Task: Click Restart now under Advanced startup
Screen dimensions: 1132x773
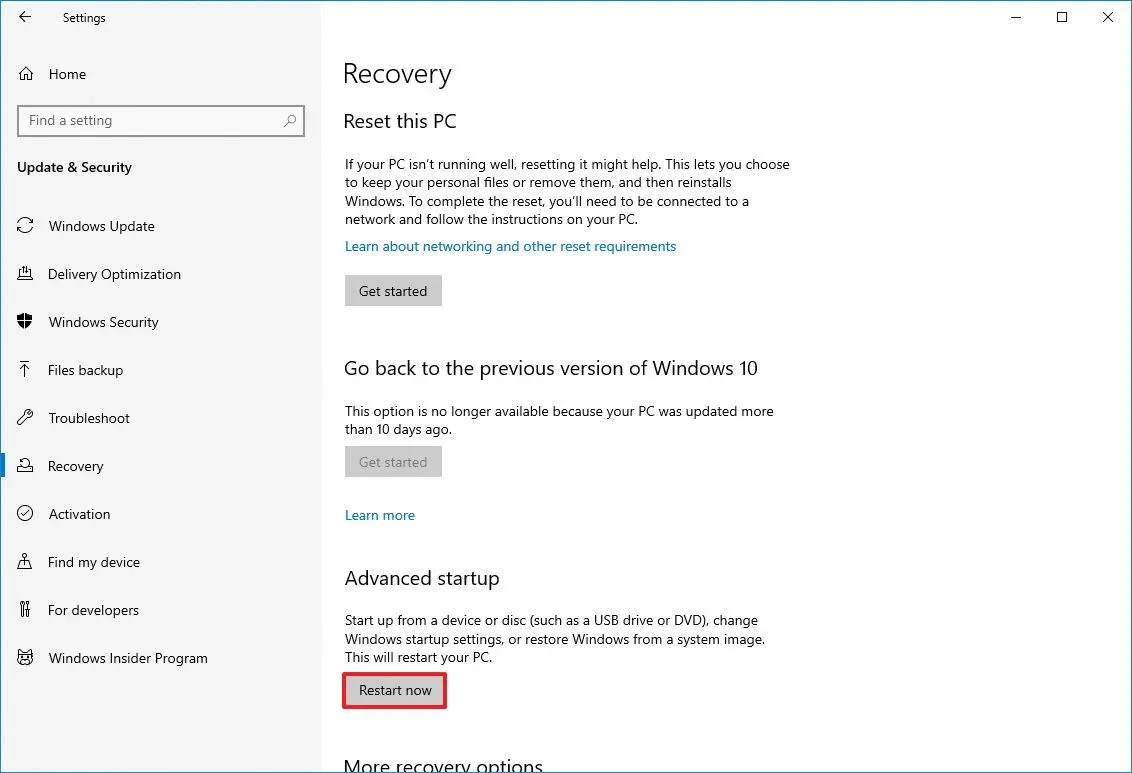Action: tap(394, 690)
